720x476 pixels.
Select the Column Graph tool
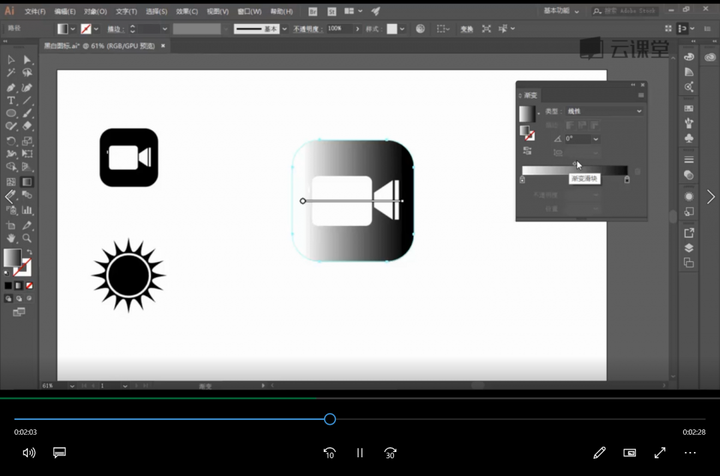coord(27,210)
